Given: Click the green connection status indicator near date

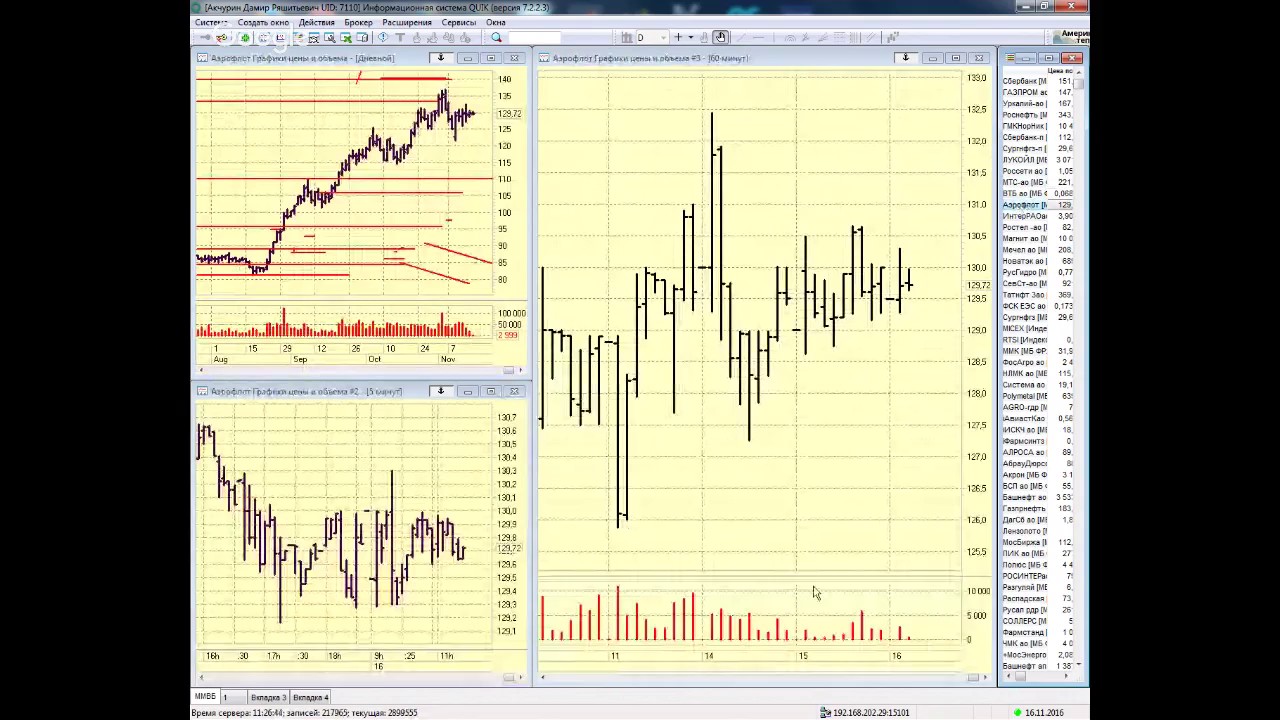Looking at the screenshot, I should point(1018,713).
